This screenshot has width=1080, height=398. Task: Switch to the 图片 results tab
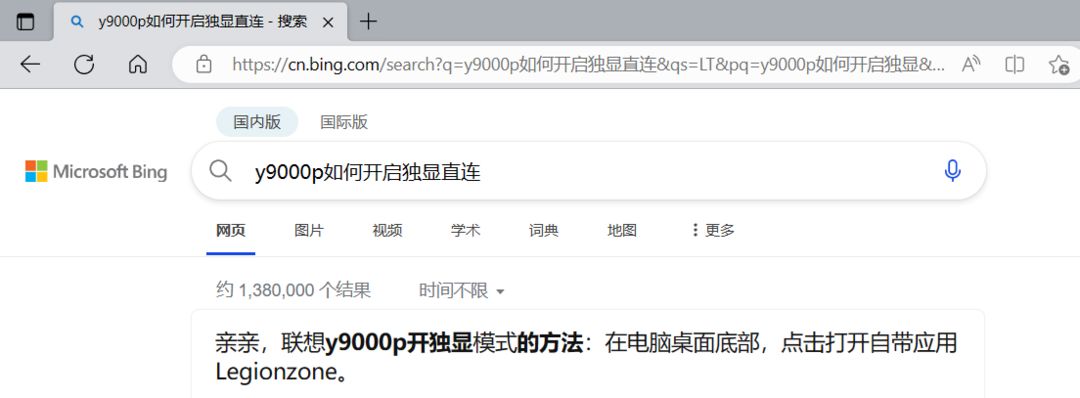(x=309, y=231)
